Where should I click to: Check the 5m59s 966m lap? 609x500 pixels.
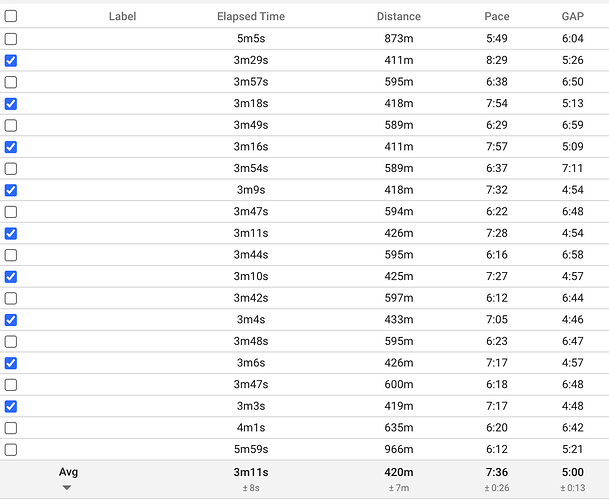10,449
